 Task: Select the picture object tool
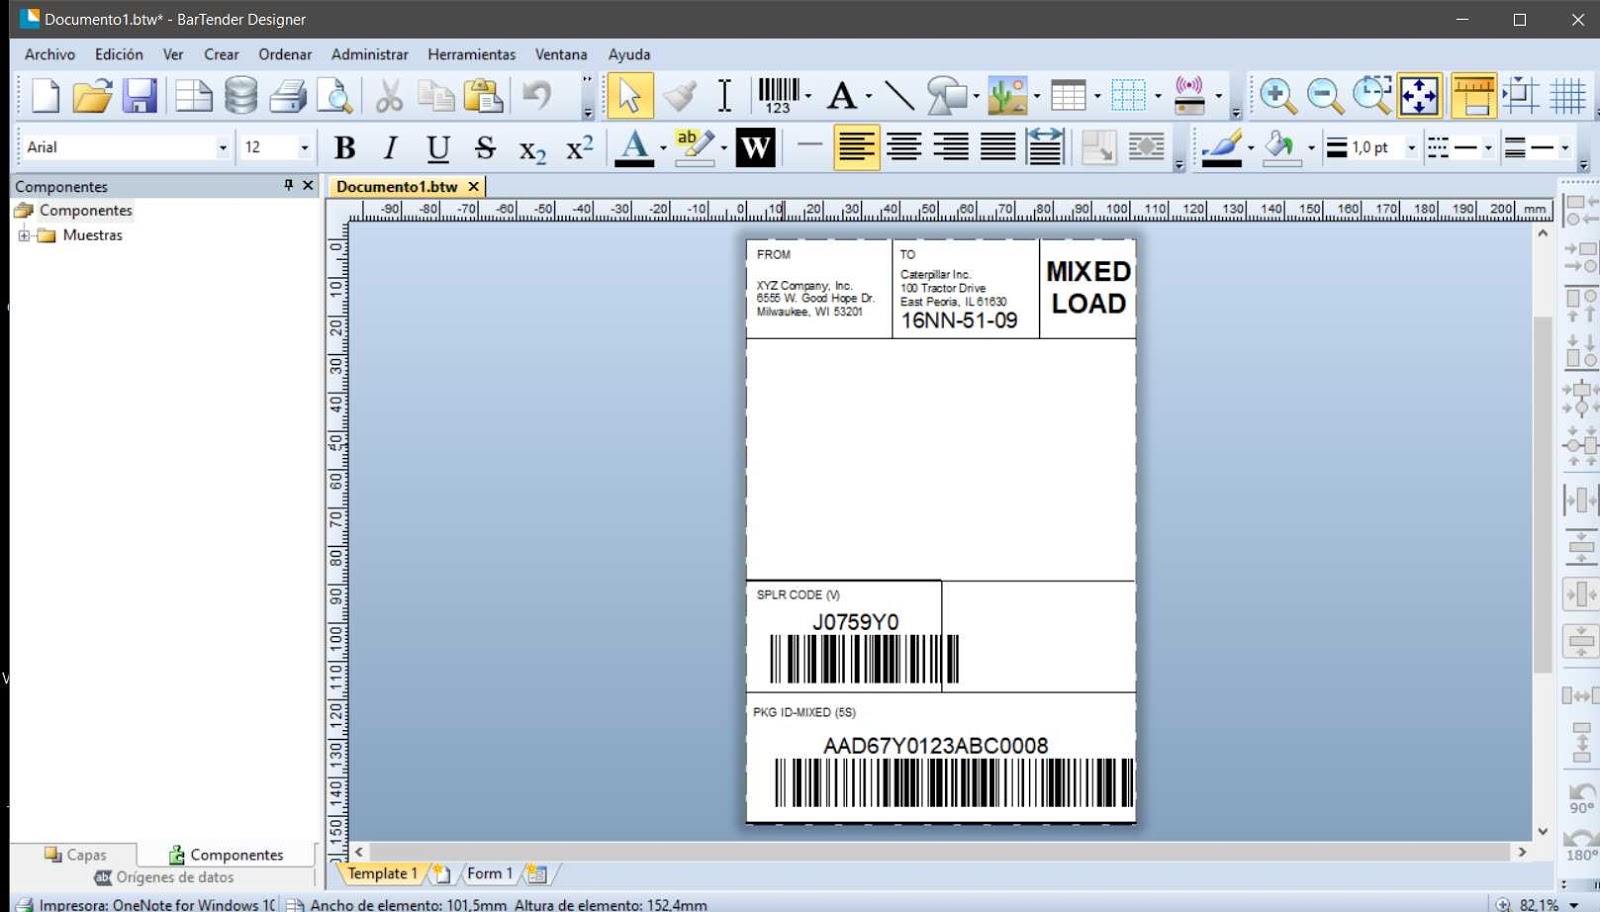[x=1008, y=96]
